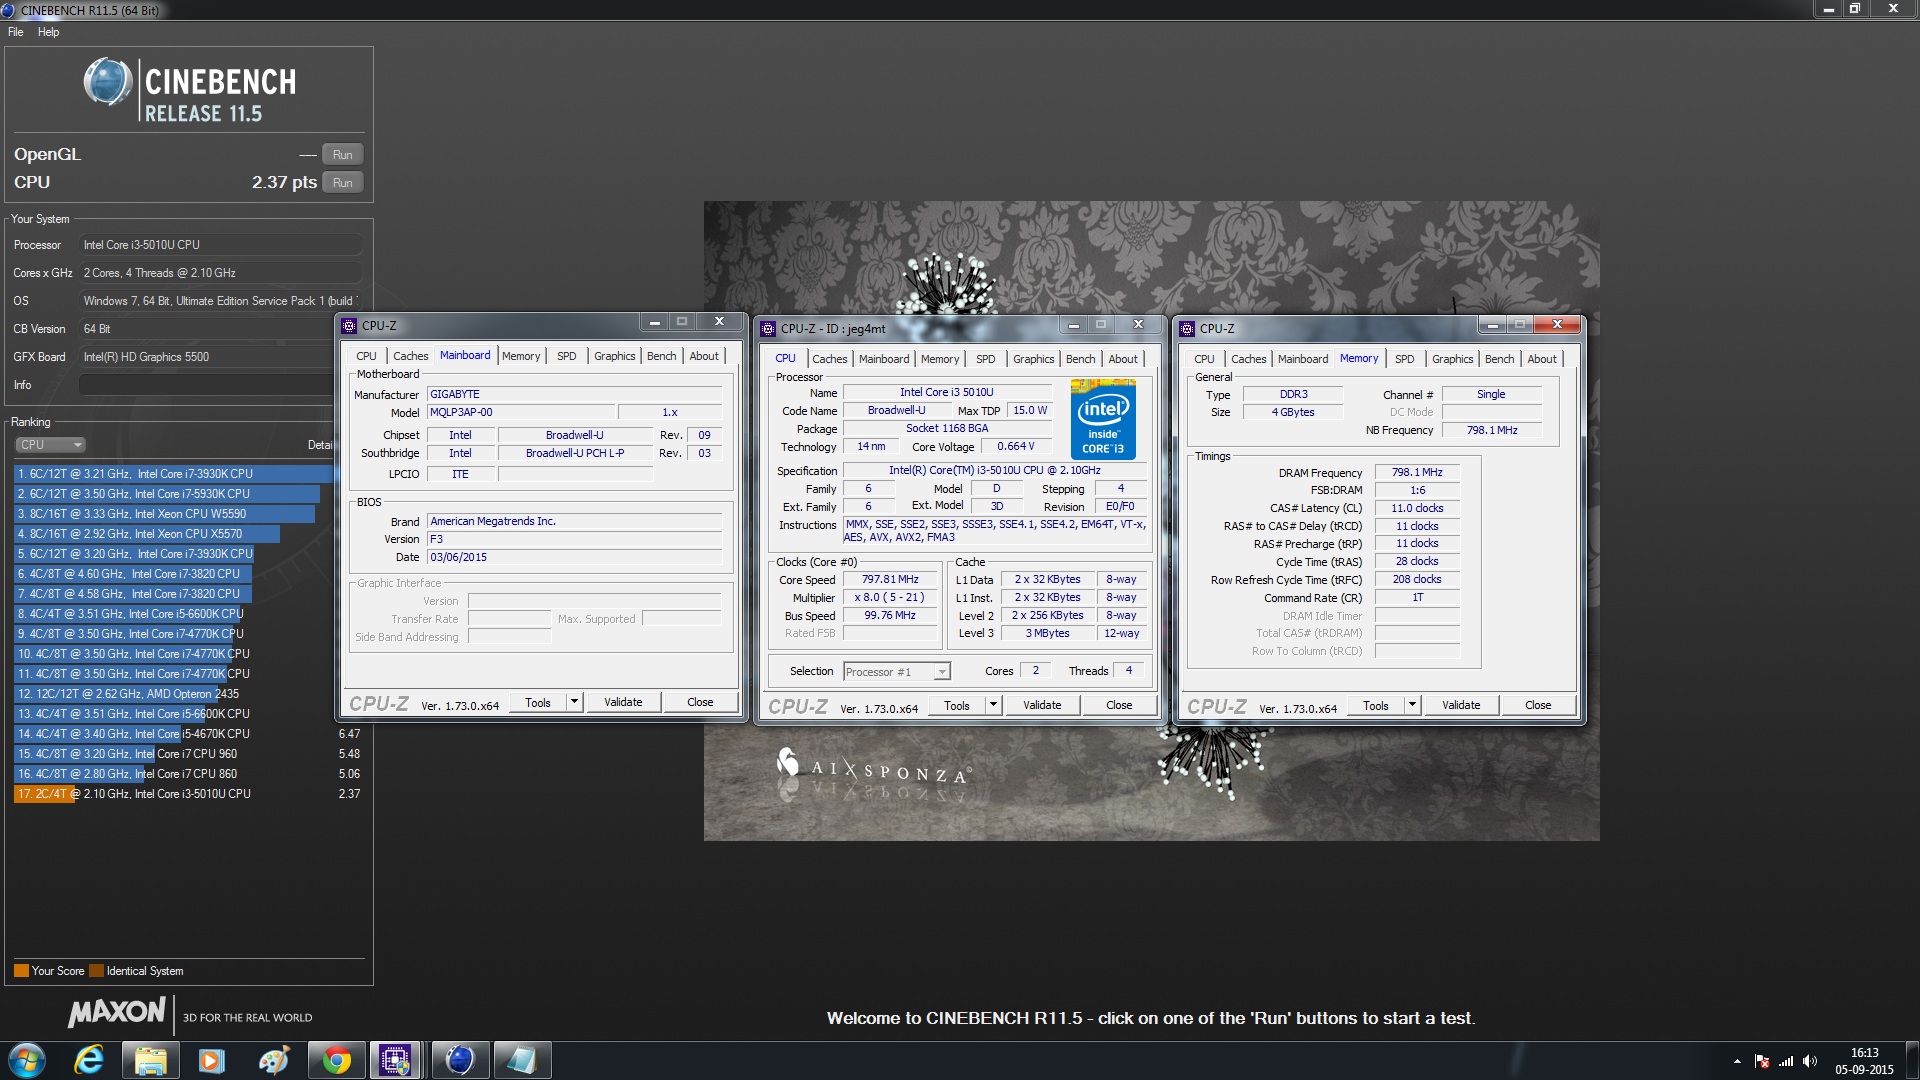The height and width of the screenshot is (1080, 1920).
Task: Click Validate in Mainboard CPU-Z window
Action: pos(623,702)
